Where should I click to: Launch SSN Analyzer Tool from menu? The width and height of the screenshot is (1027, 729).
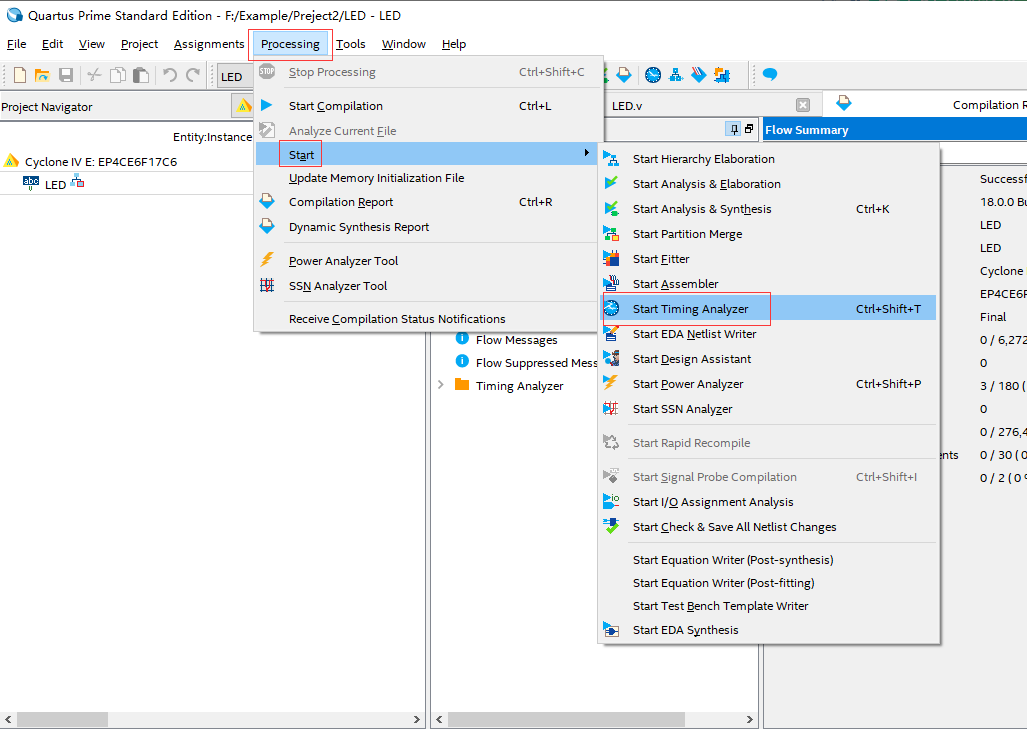pos(428,286)
